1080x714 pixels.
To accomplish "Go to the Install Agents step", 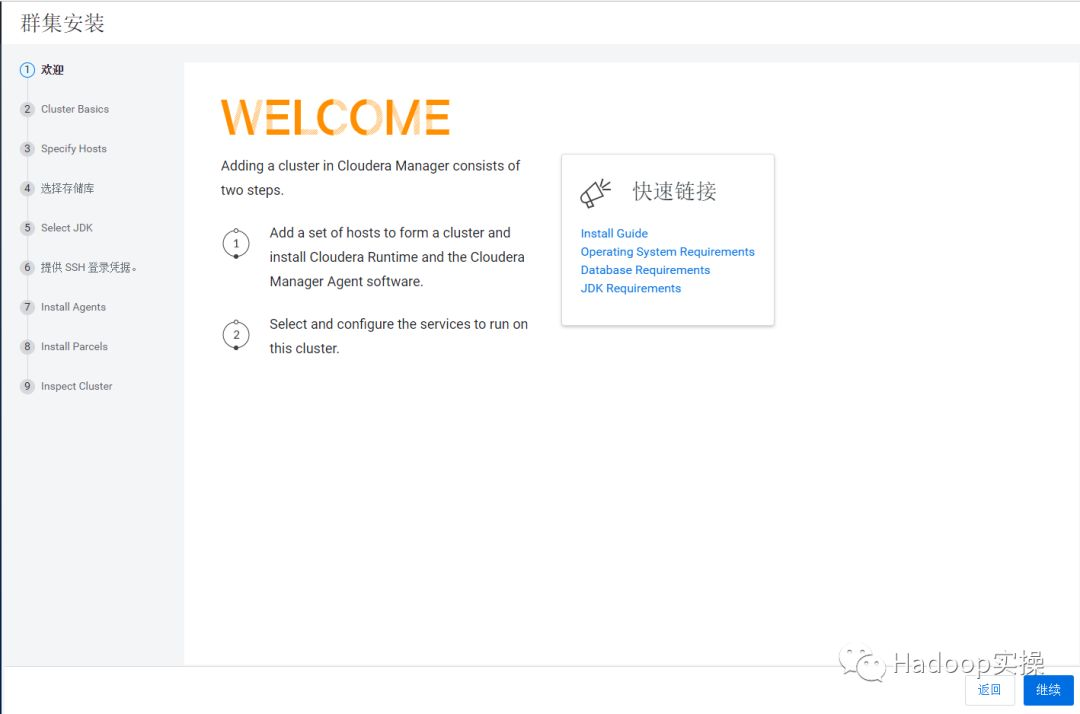I will pyautogui.click(x=74, y=307).
